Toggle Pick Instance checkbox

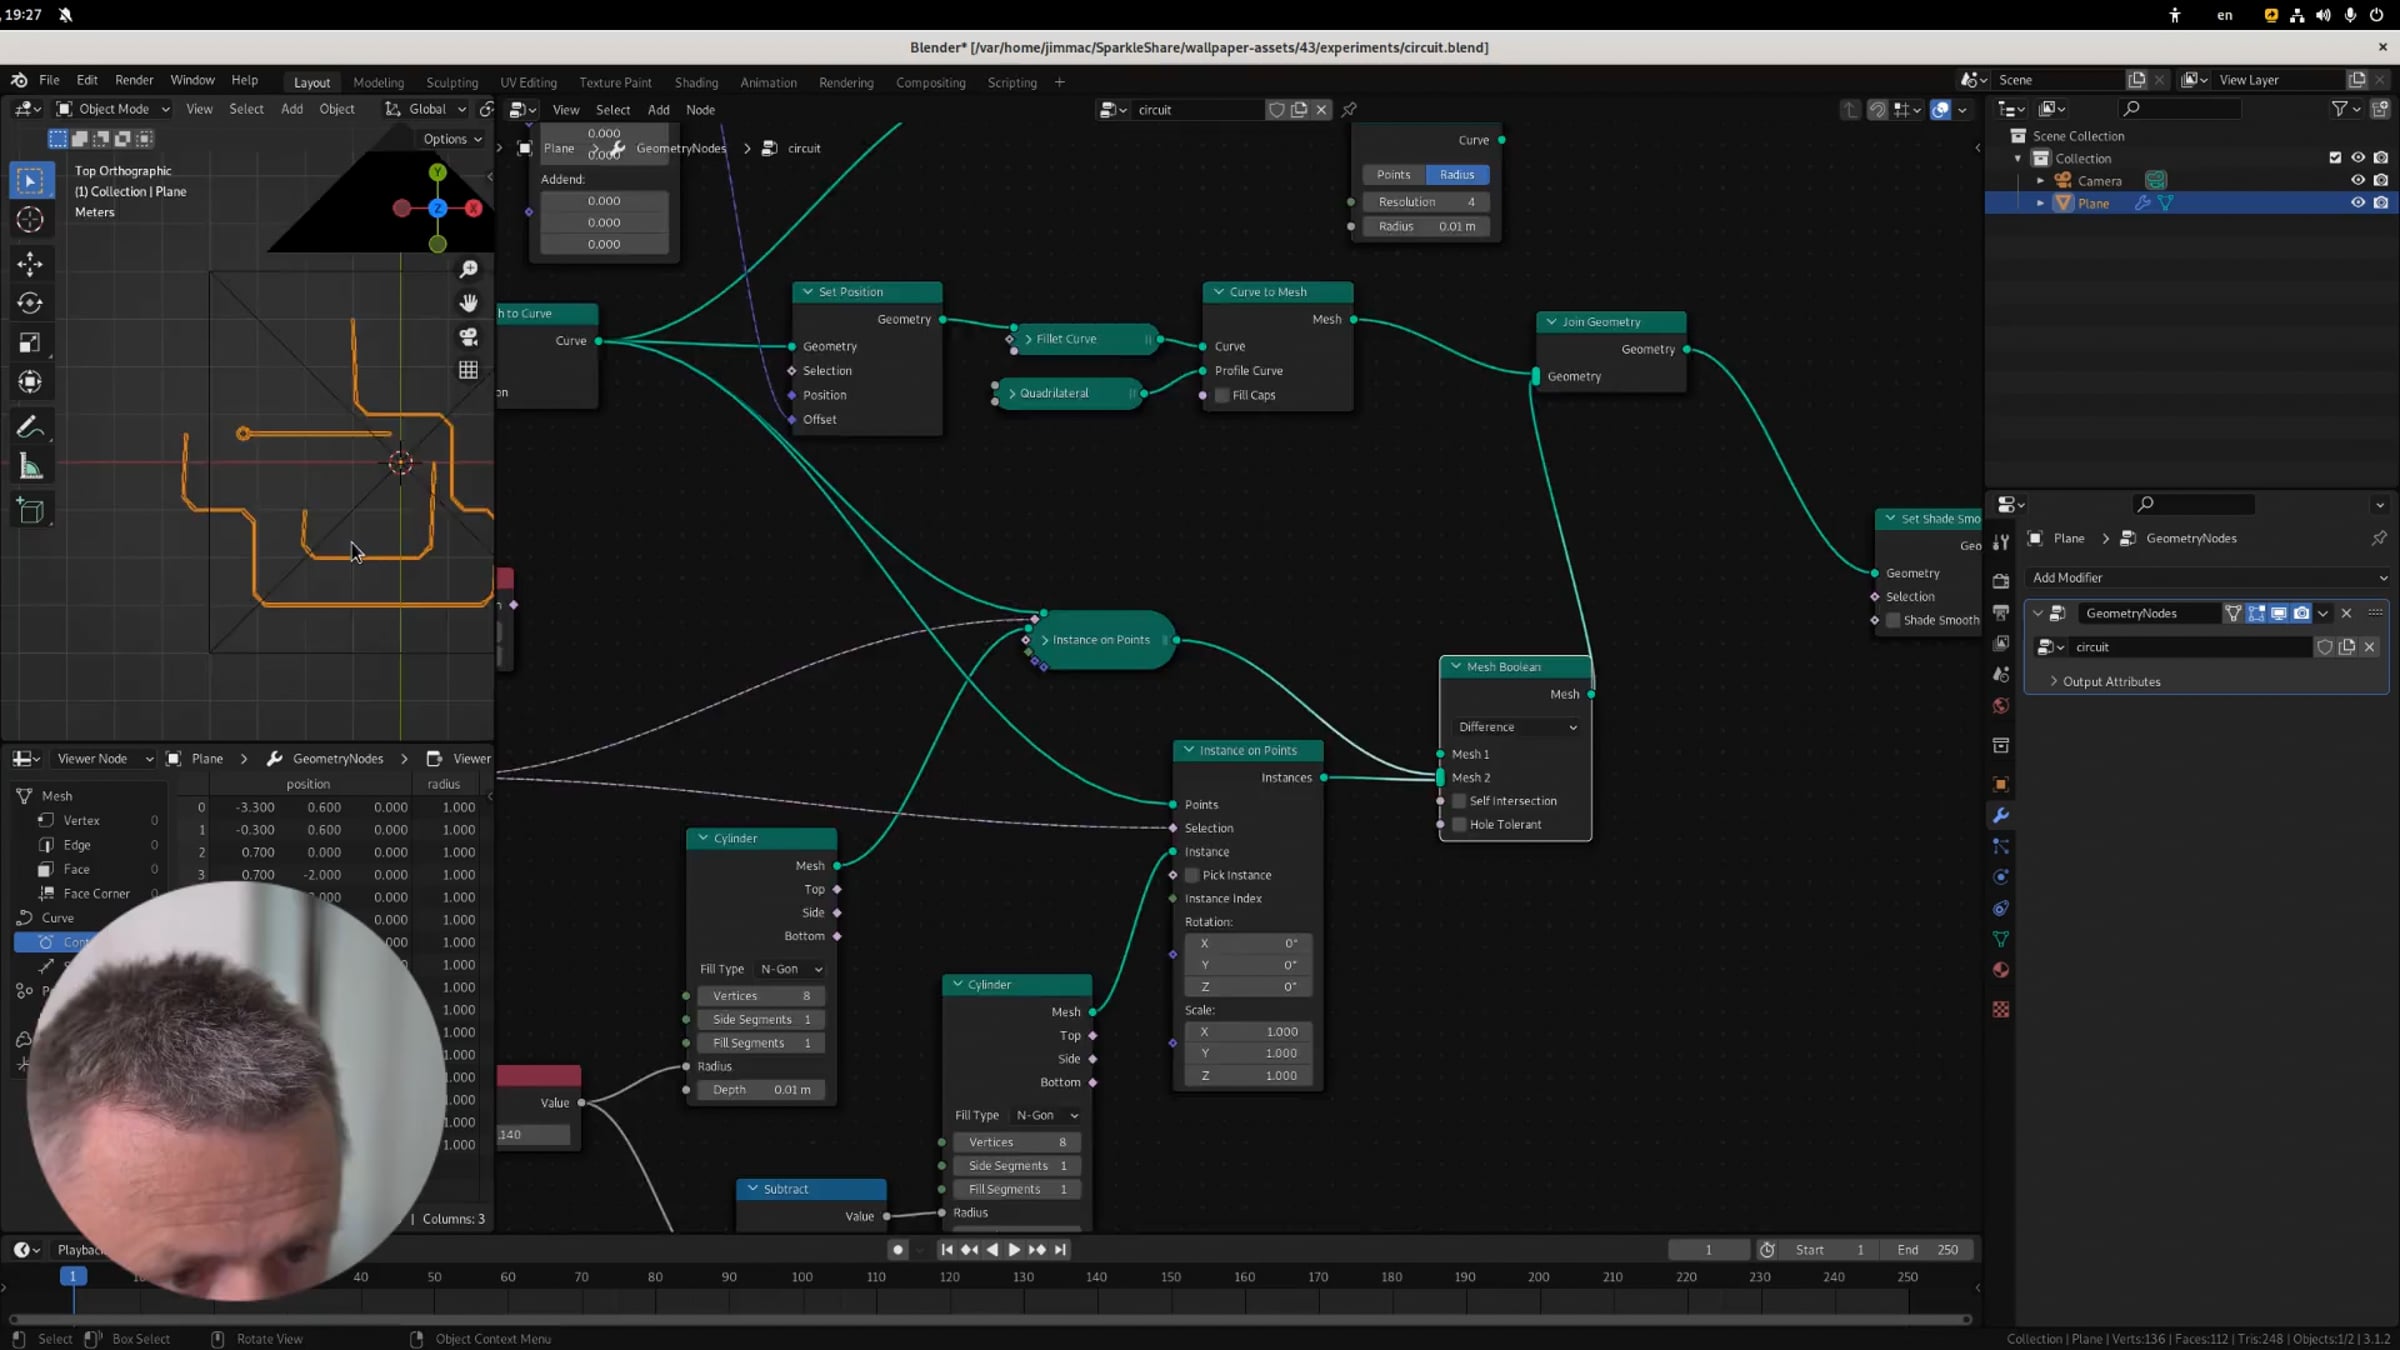[1192, 875]
